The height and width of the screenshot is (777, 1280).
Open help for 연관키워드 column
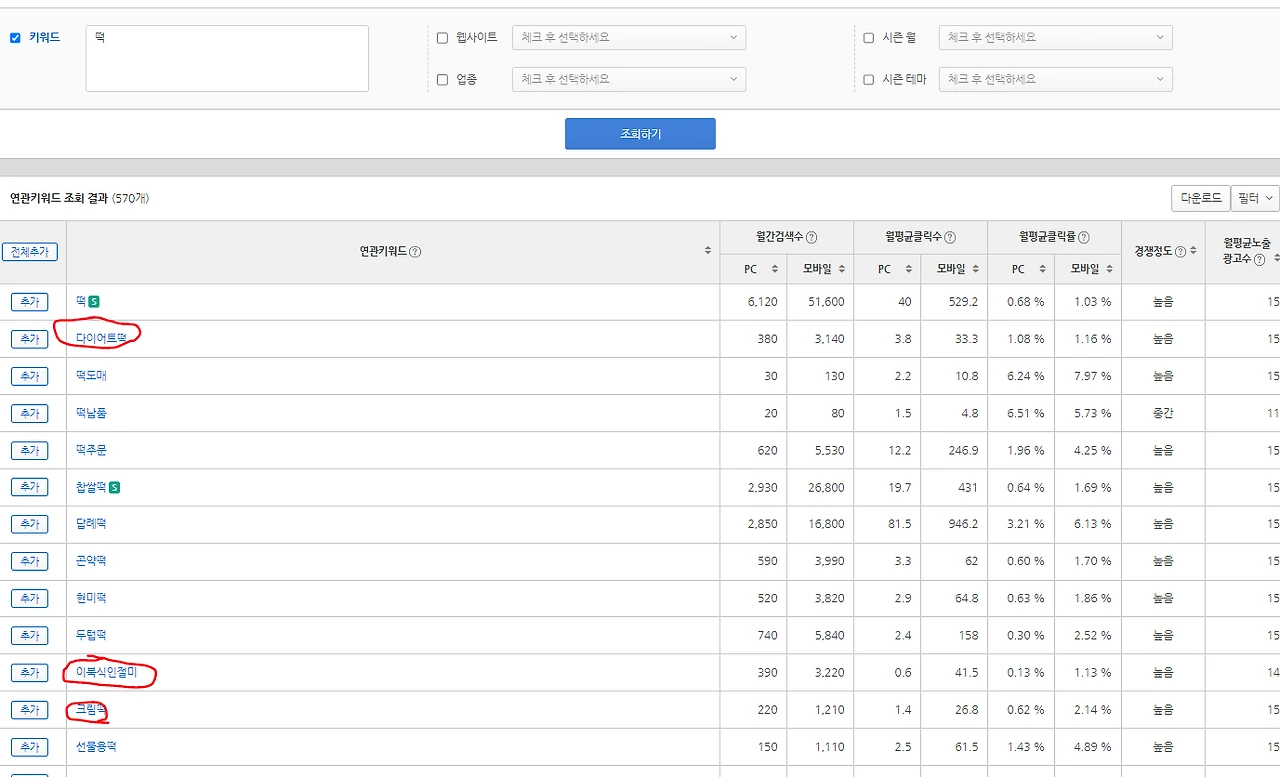pyautogui.click(x=415, y=252)
